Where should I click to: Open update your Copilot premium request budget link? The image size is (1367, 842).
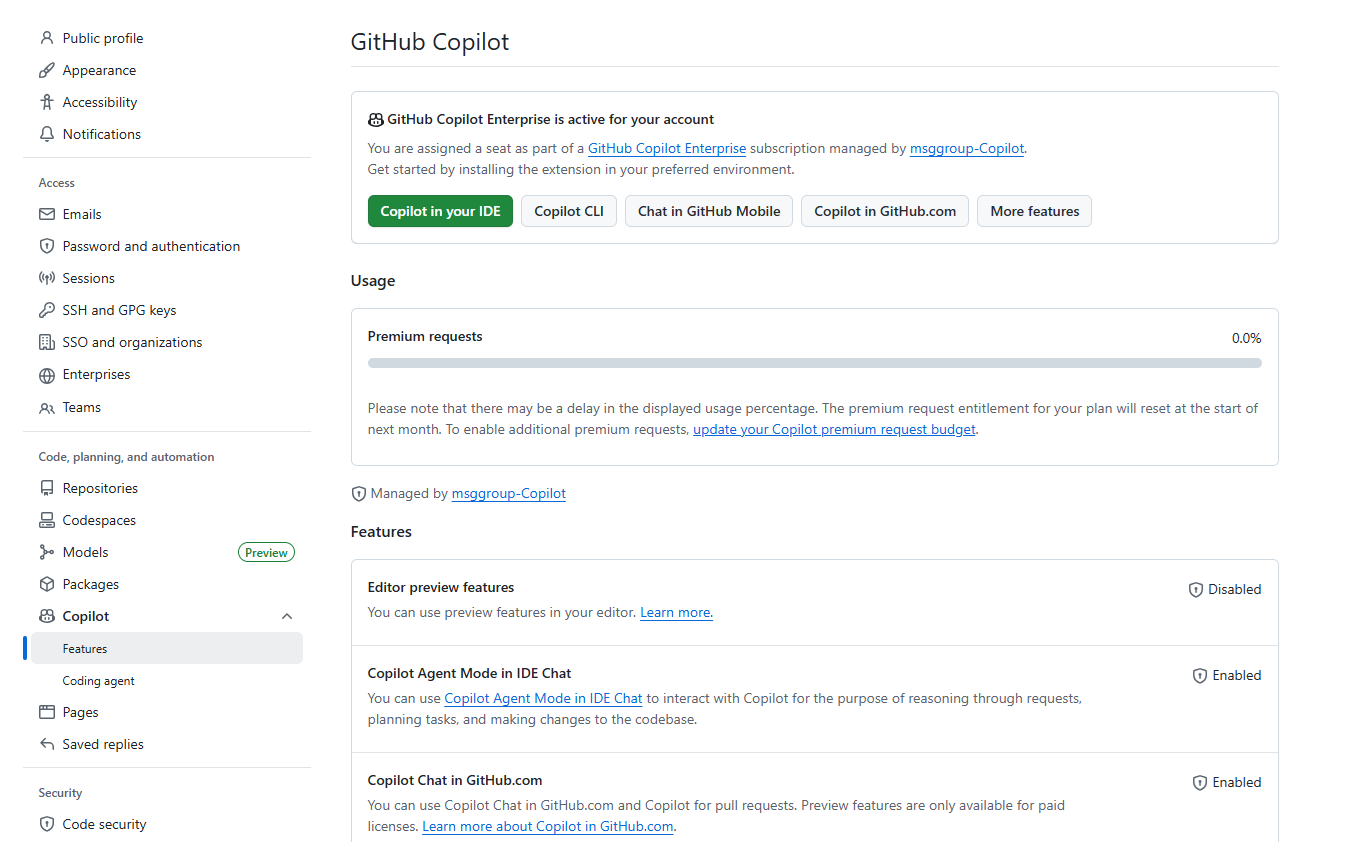(x=834, y=429)
